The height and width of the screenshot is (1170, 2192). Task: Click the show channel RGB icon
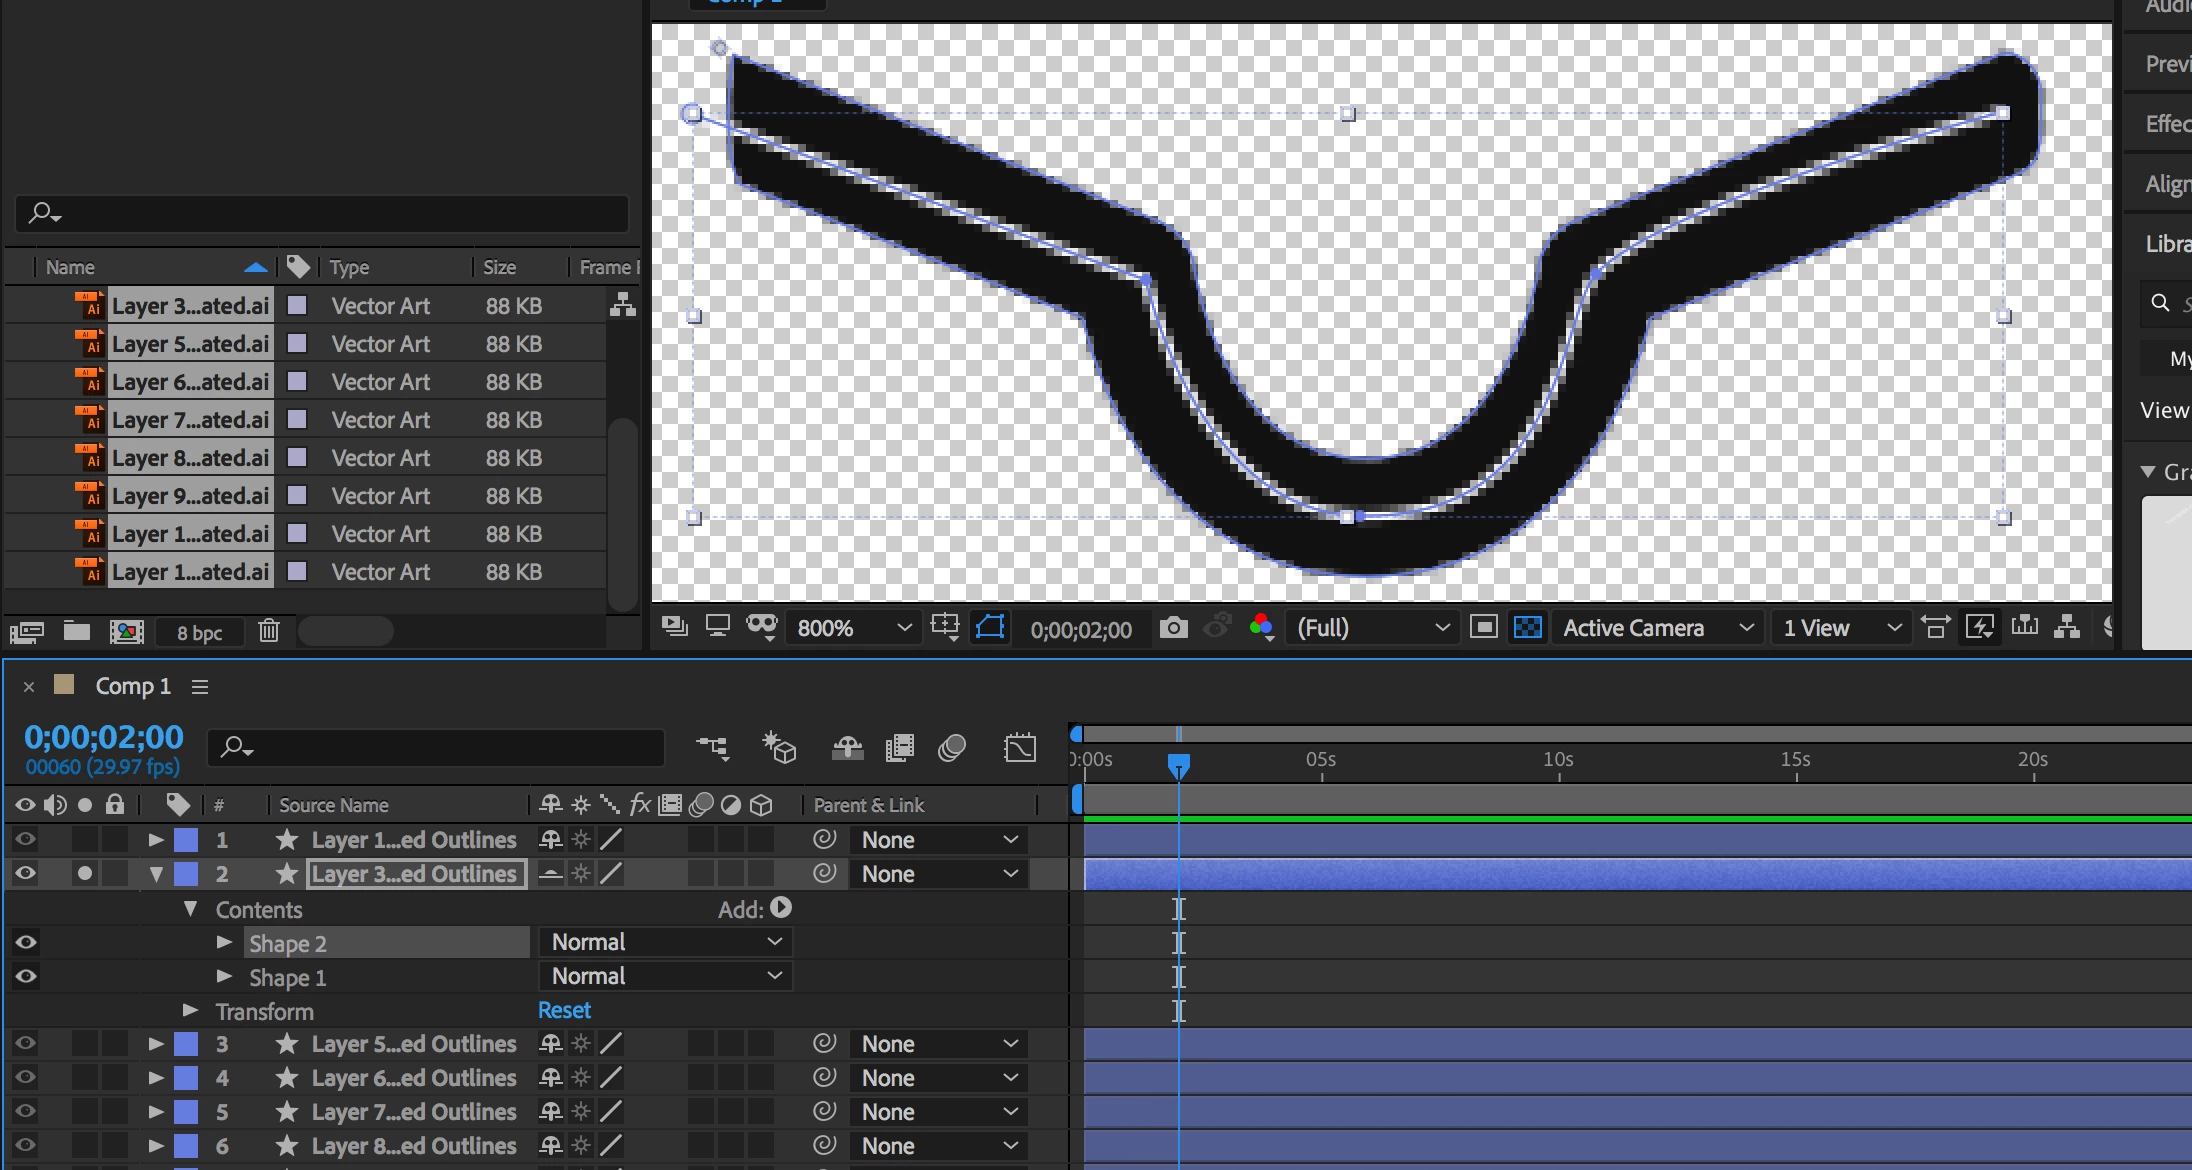coord(1261,628)
